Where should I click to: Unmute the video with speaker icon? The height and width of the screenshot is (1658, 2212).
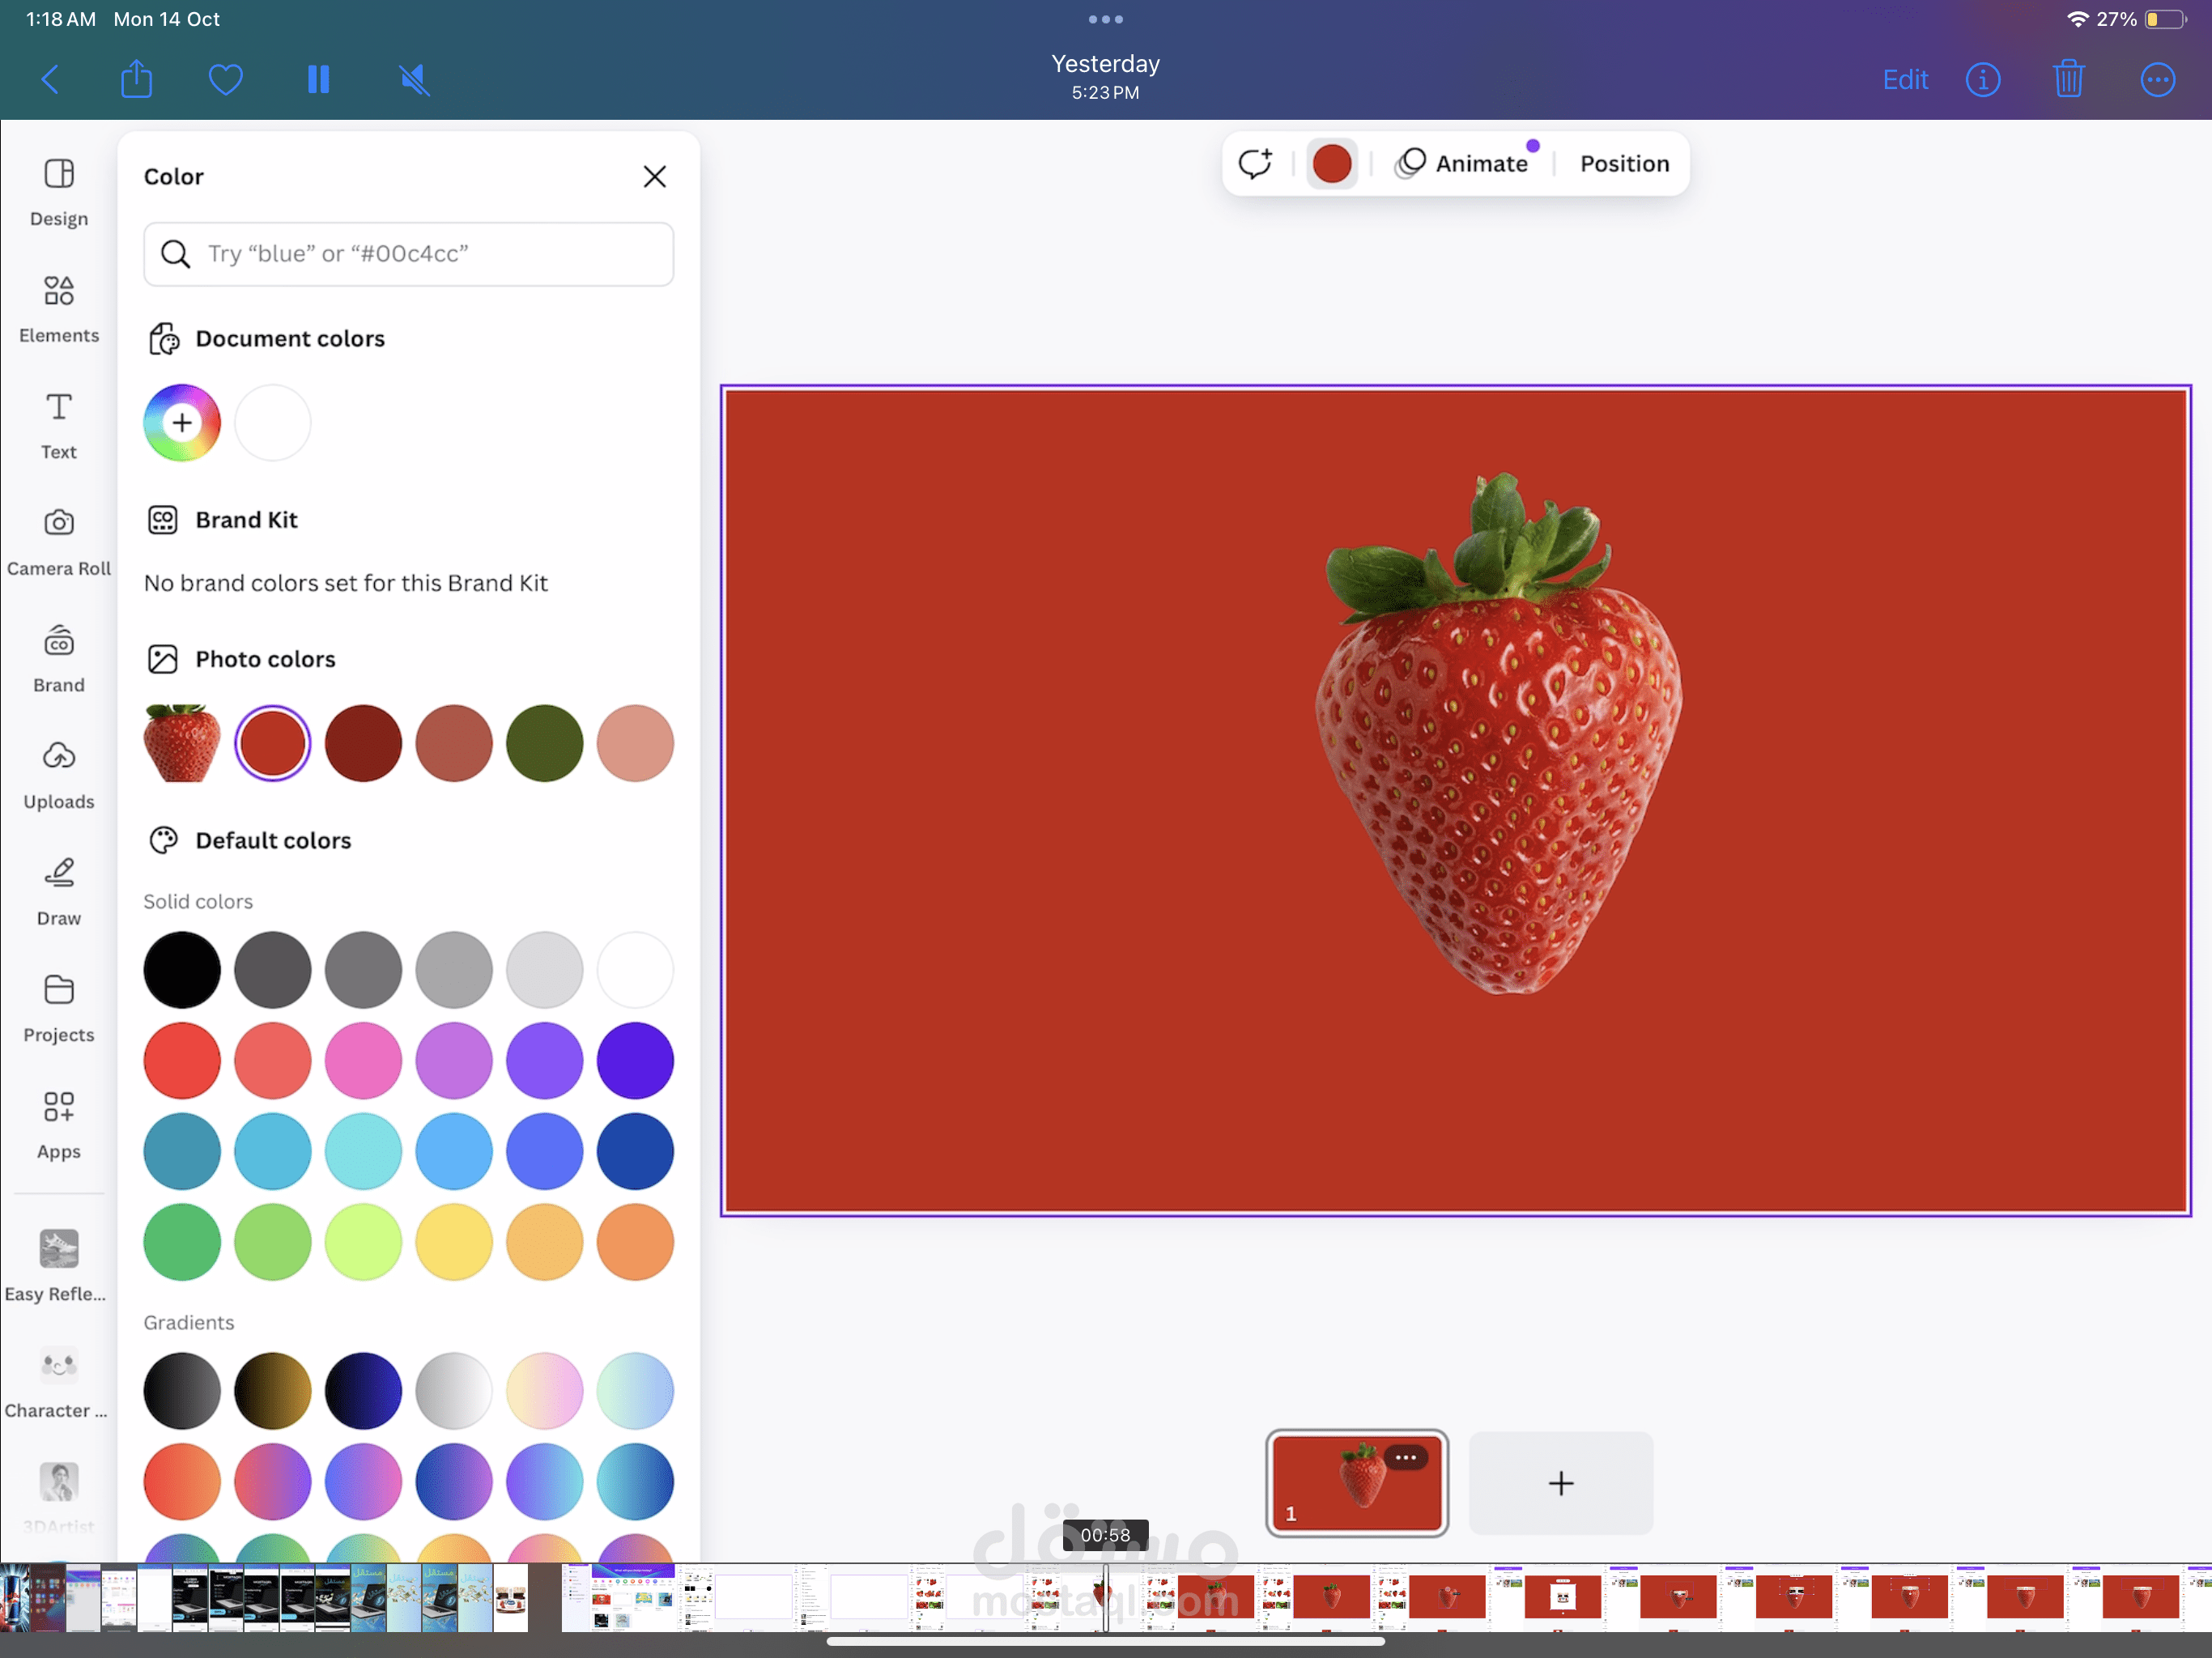click(414, 79)
